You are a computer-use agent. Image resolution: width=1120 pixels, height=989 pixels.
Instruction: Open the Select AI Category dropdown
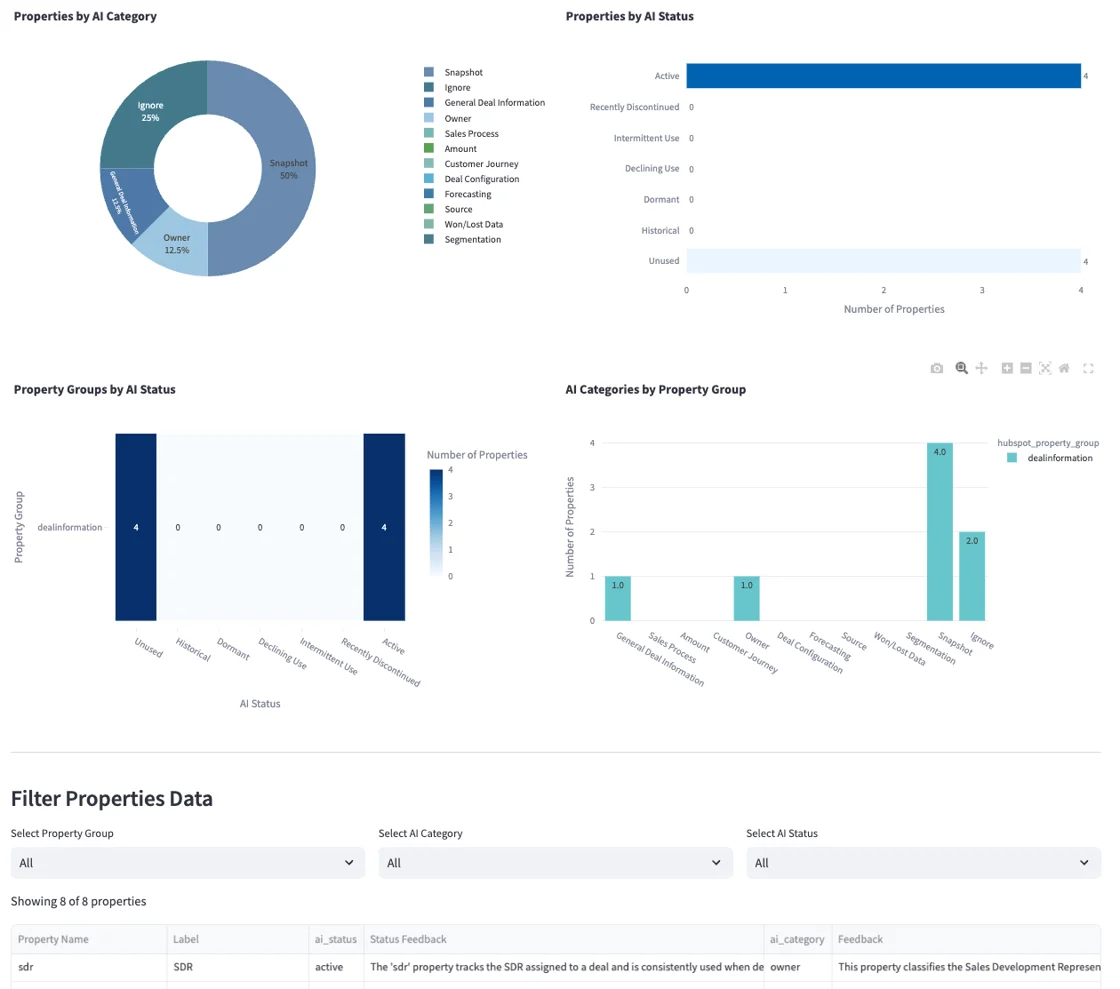pos(555,862)
